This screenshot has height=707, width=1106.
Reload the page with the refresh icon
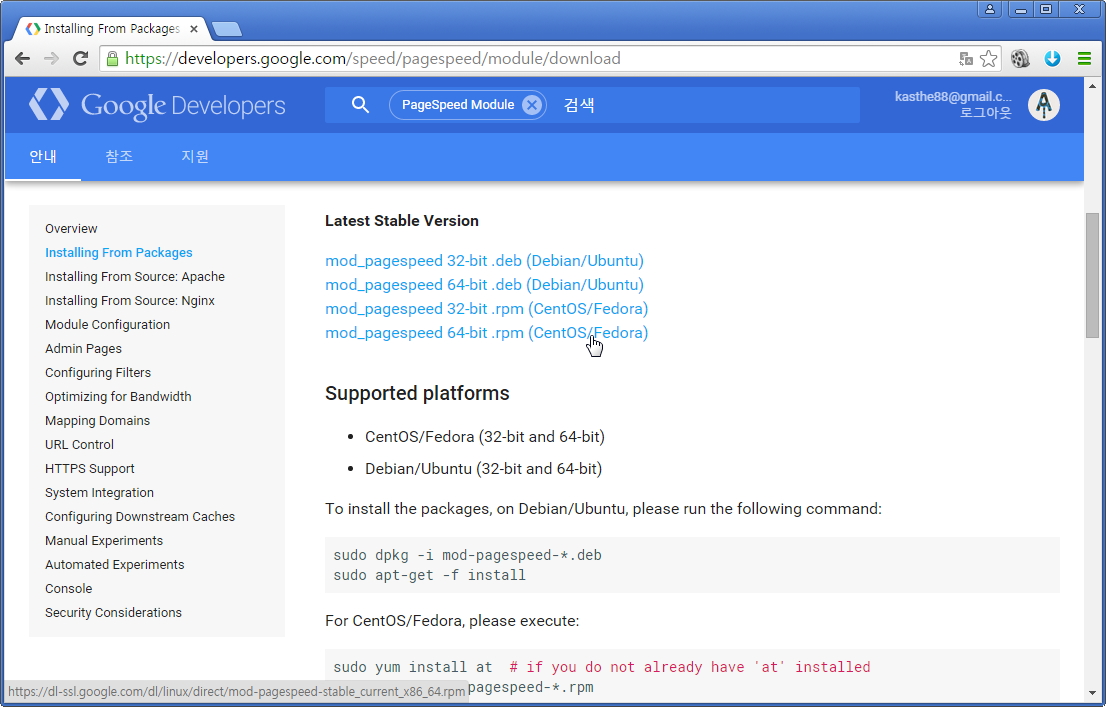pyautogui.click(x=80, y=59)
